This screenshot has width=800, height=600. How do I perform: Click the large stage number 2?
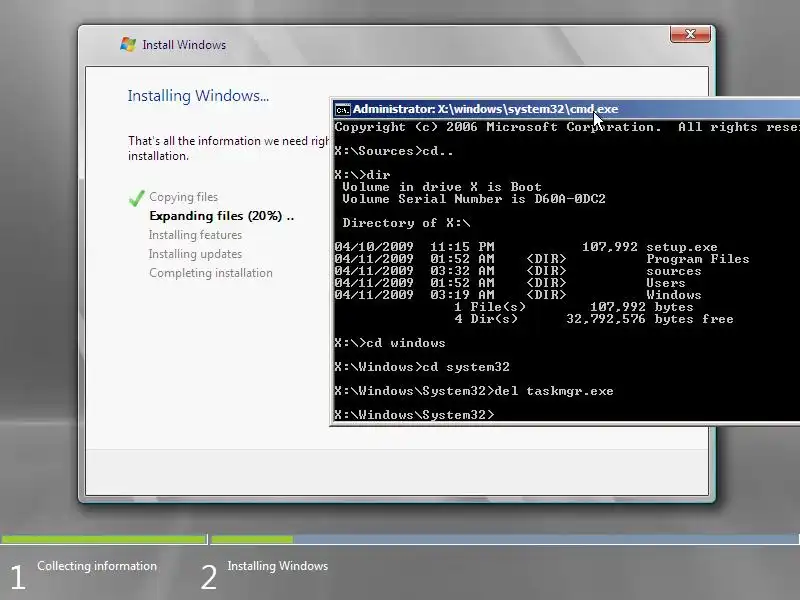(208, 577)
